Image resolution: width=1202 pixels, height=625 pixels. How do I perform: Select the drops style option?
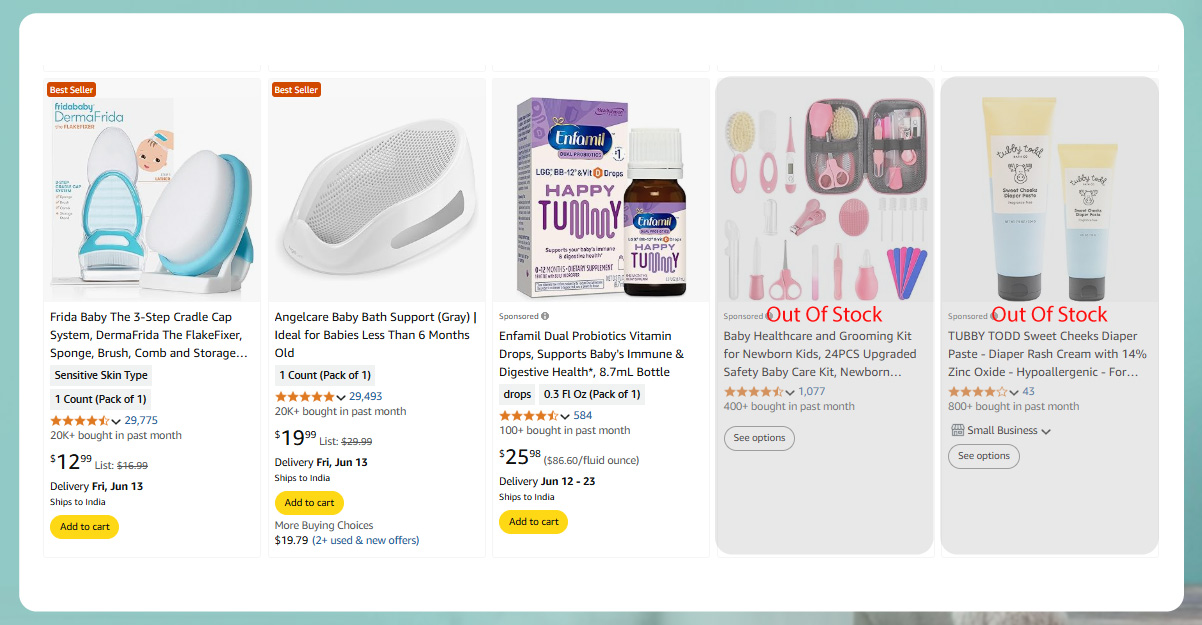517,394
